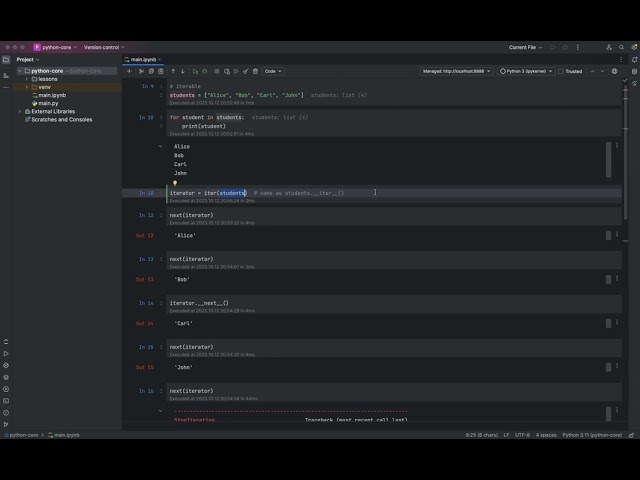Open the Project tool window folder icon

click(6, 60)
